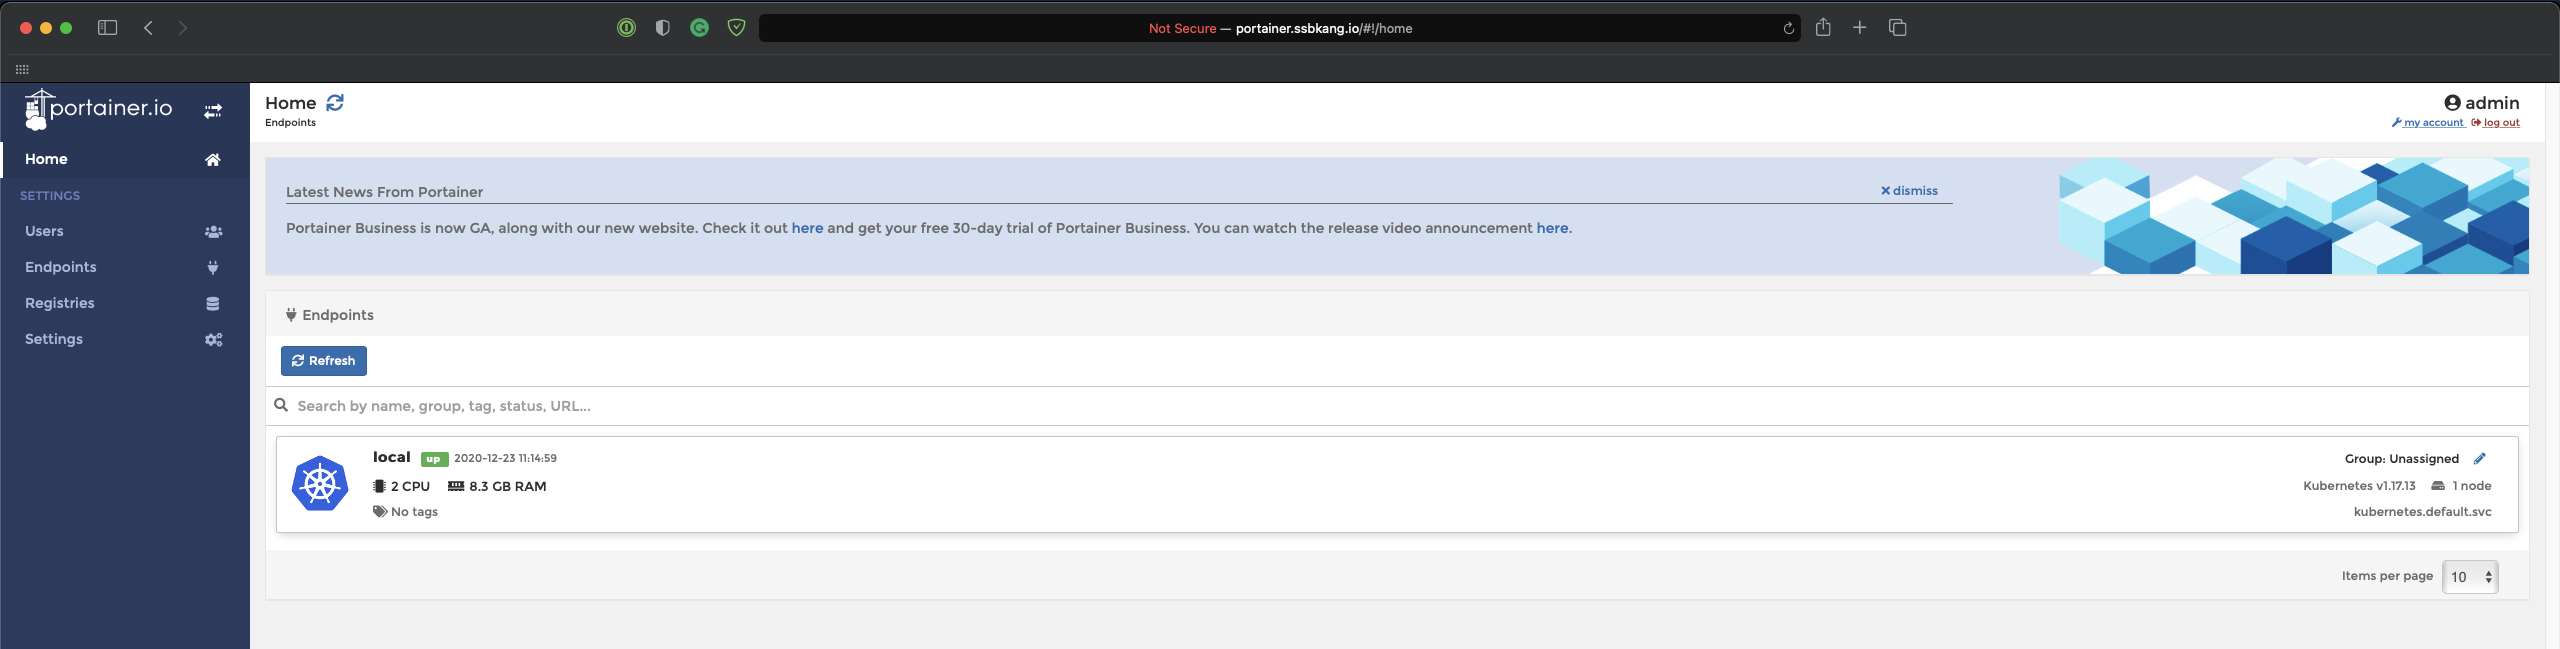Open Registries from the sidebar
This screenshot has width=2560, height=649.
click(x=60, y=303)
